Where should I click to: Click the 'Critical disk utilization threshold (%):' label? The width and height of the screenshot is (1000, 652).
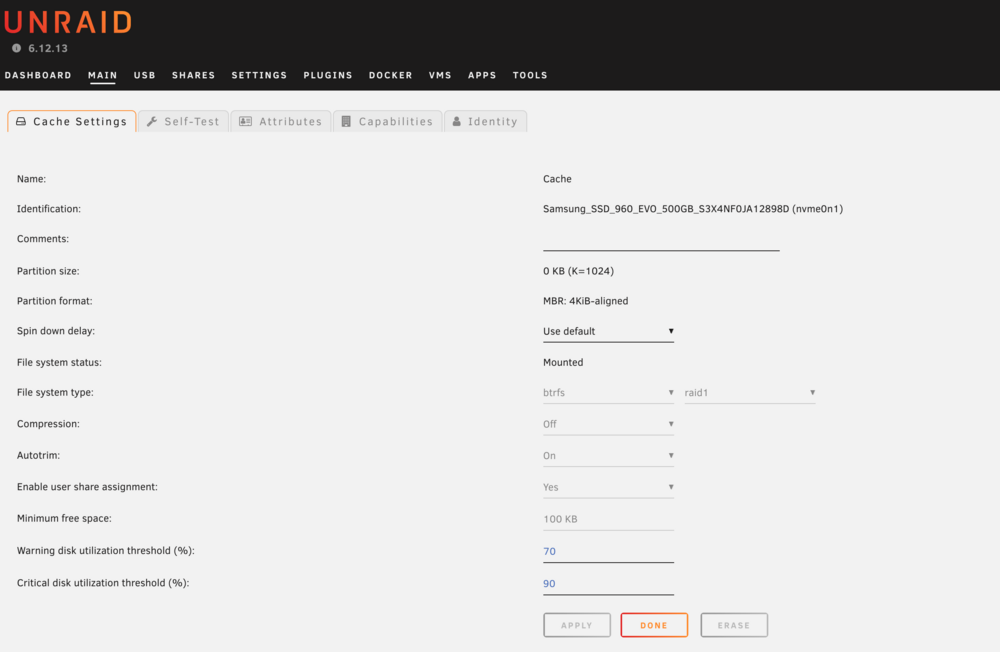pos(103,583)
